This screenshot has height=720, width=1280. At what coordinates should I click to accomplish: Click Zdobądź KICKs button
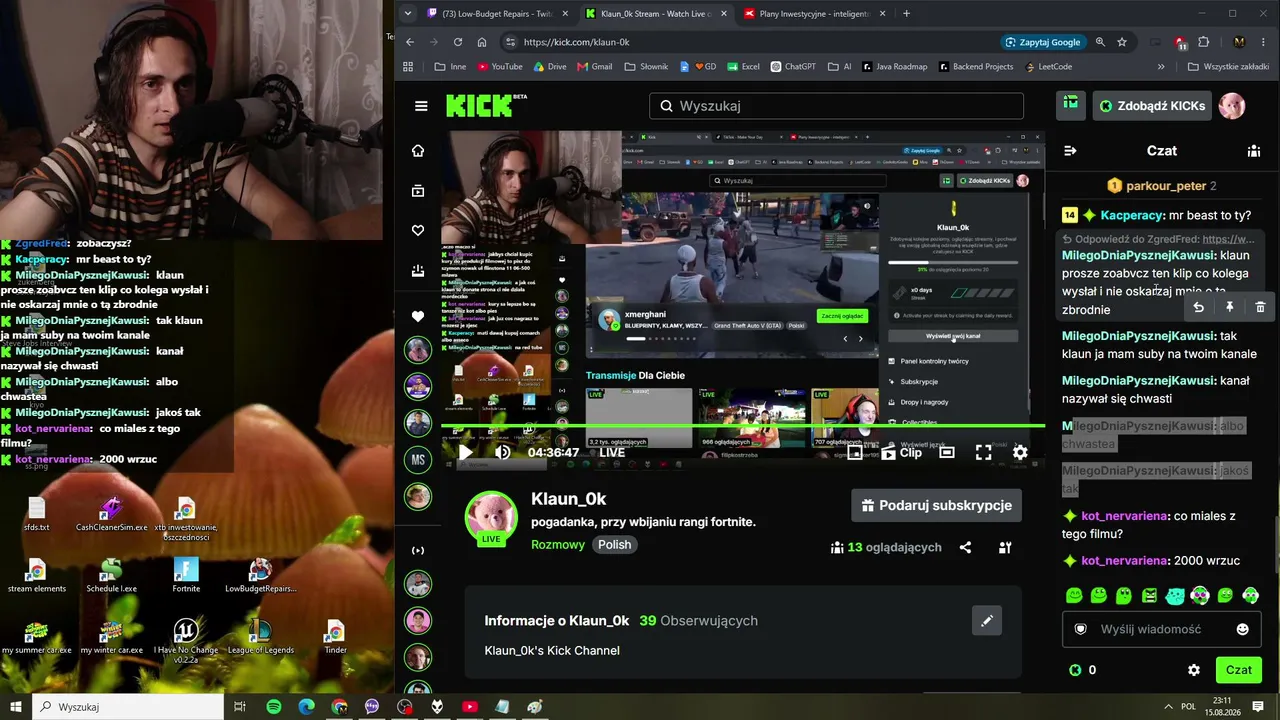tap(1152, 106)
